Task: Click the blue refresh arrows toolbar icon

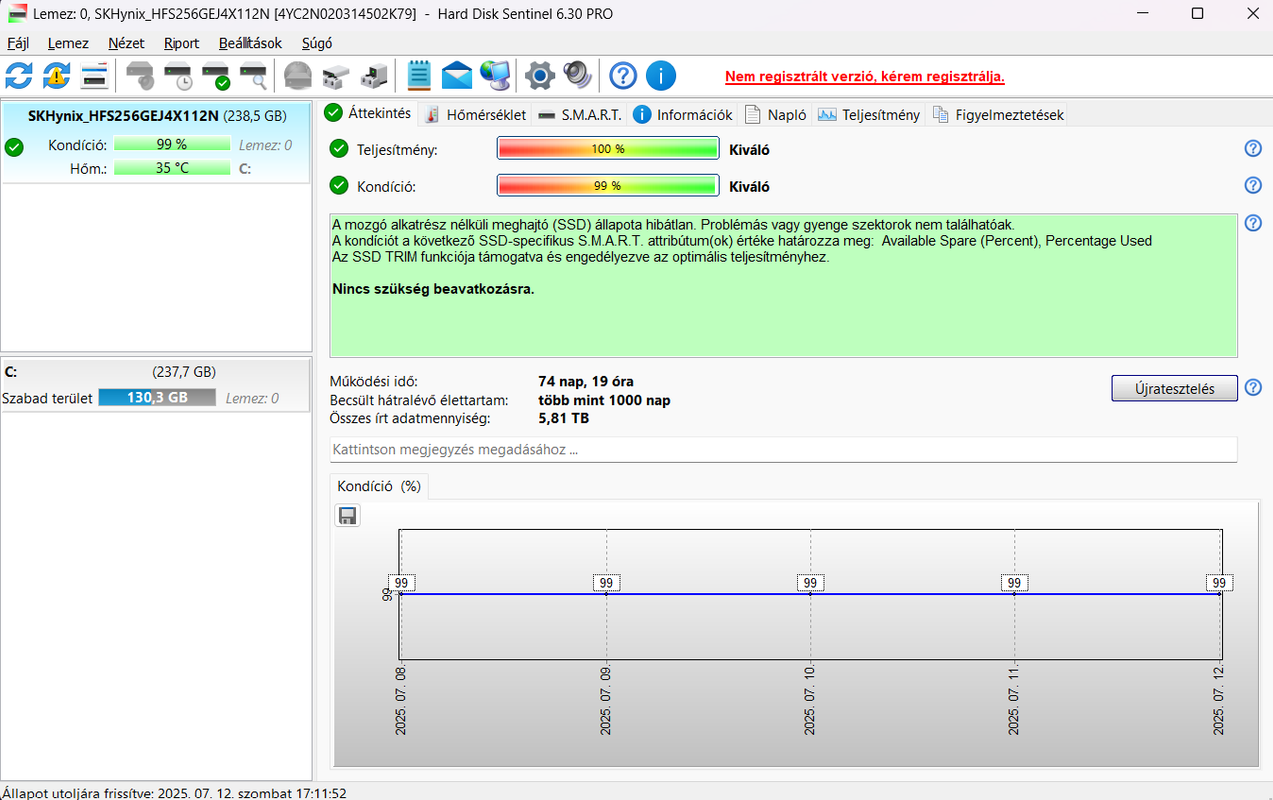Action: pyautogui.click(x=19, y=75)
